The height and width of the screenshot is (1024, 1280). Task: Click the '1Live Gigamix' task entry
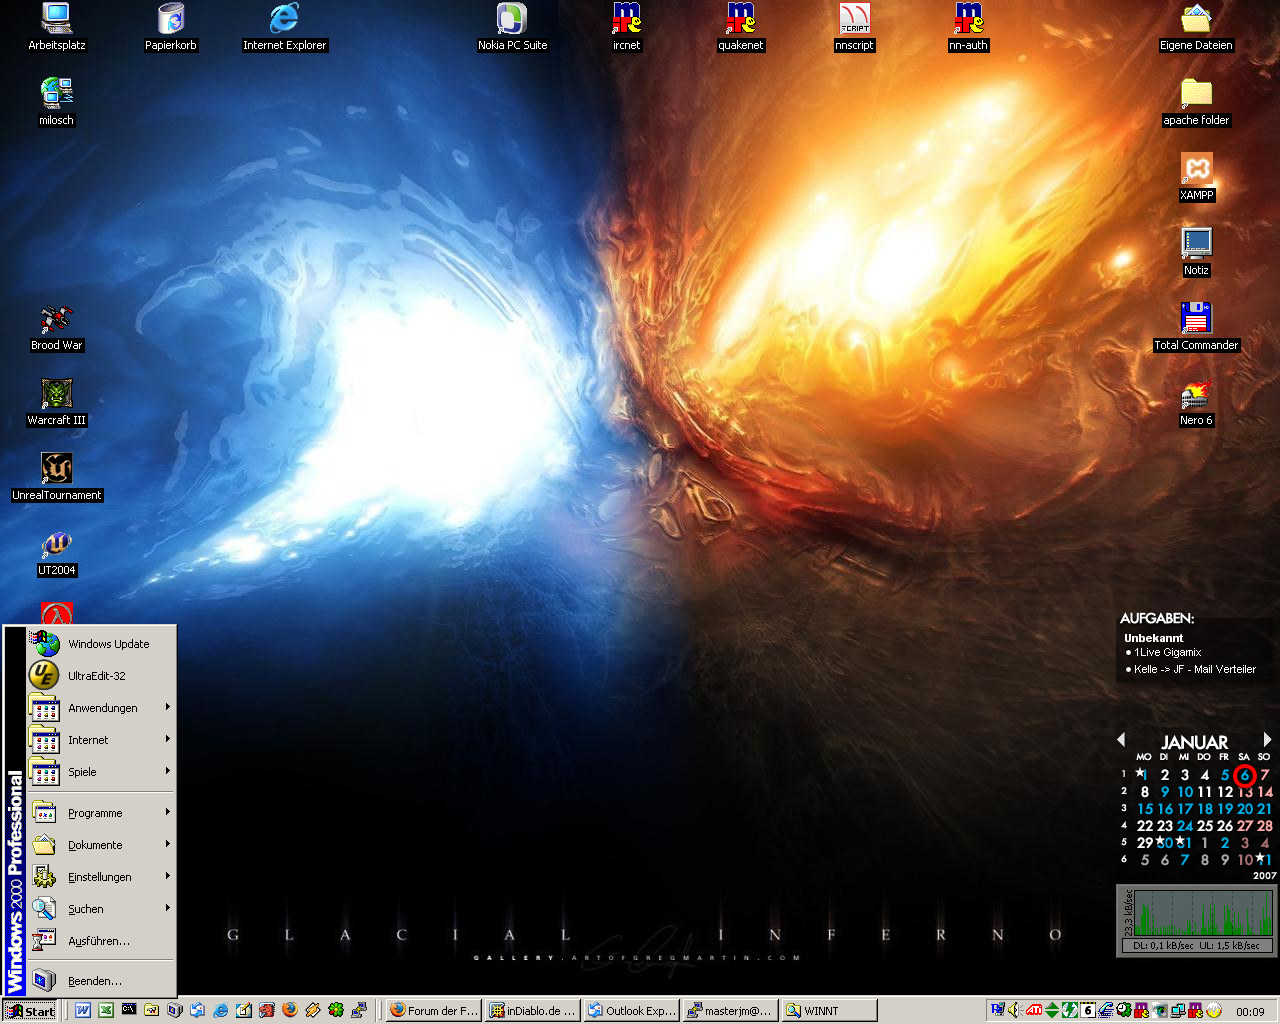click(1168, 652)
